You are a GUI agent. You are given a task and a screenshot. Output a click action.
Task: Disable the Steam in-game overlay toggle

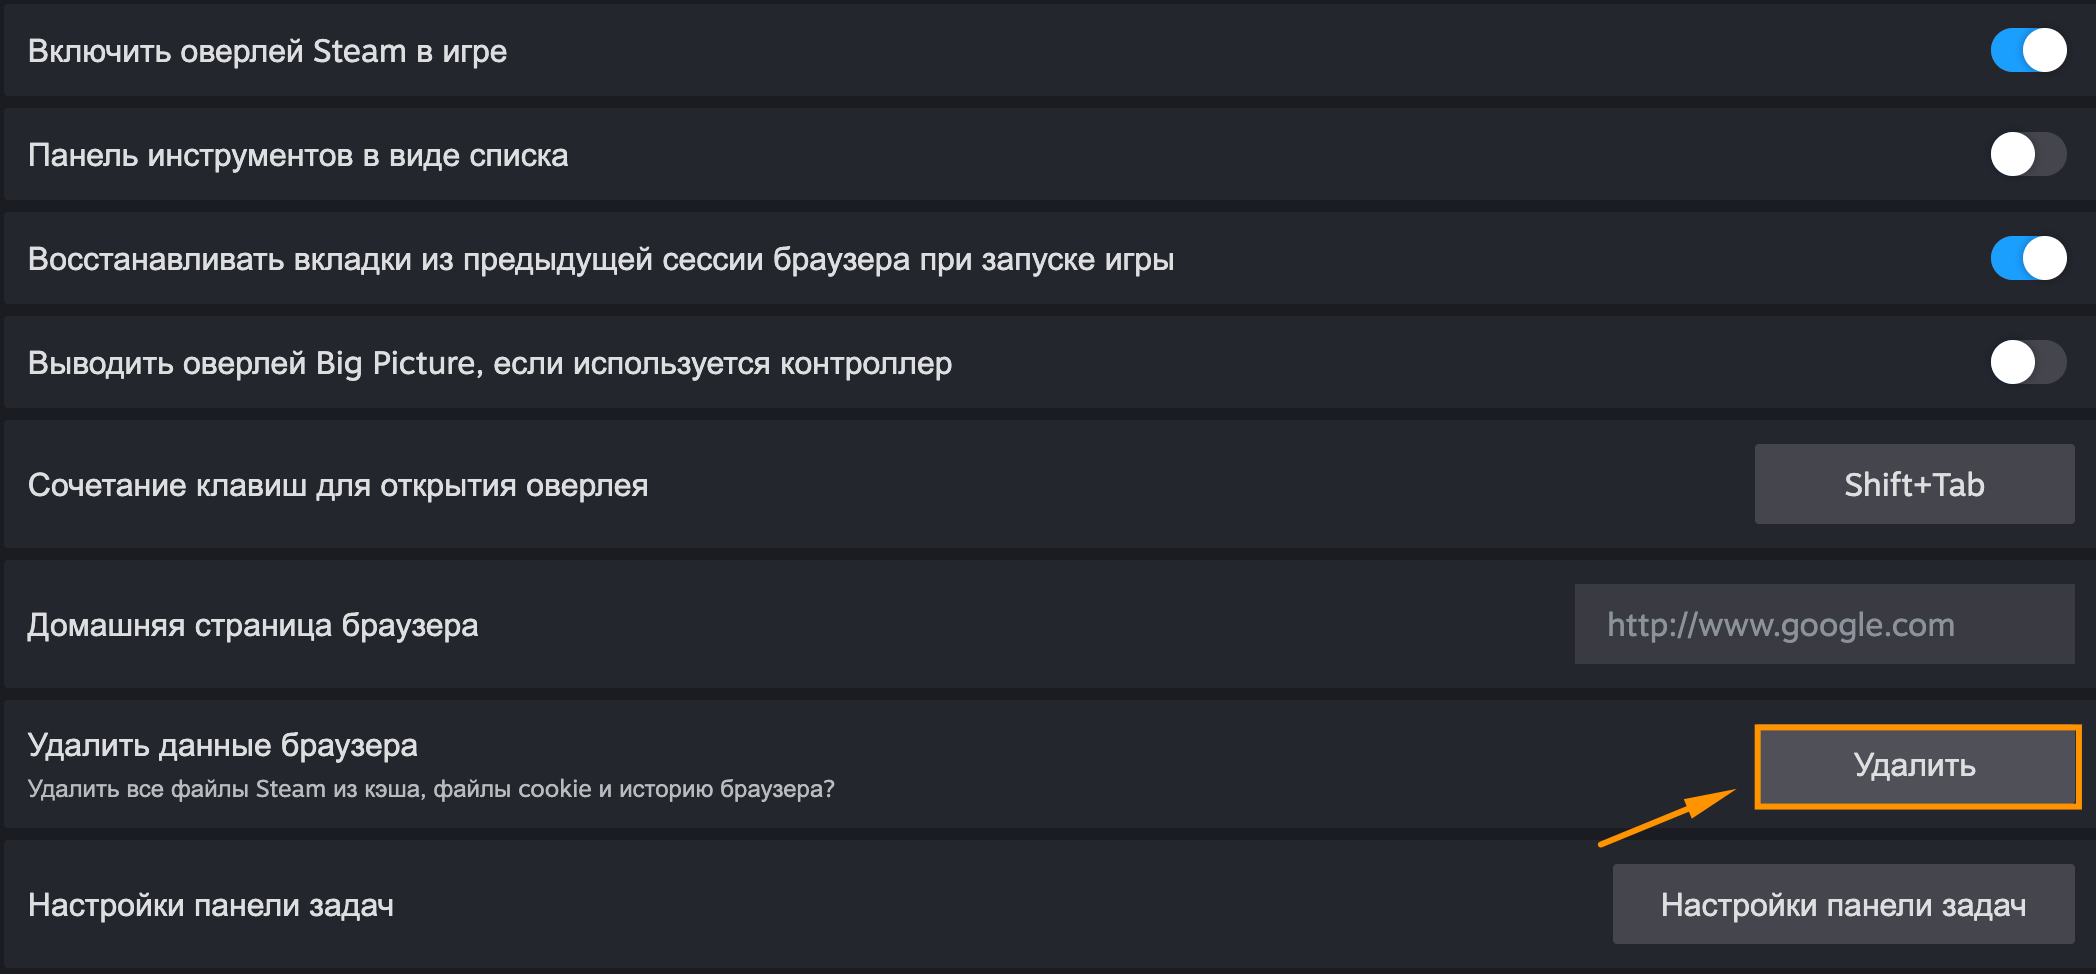pos(2028,50)
